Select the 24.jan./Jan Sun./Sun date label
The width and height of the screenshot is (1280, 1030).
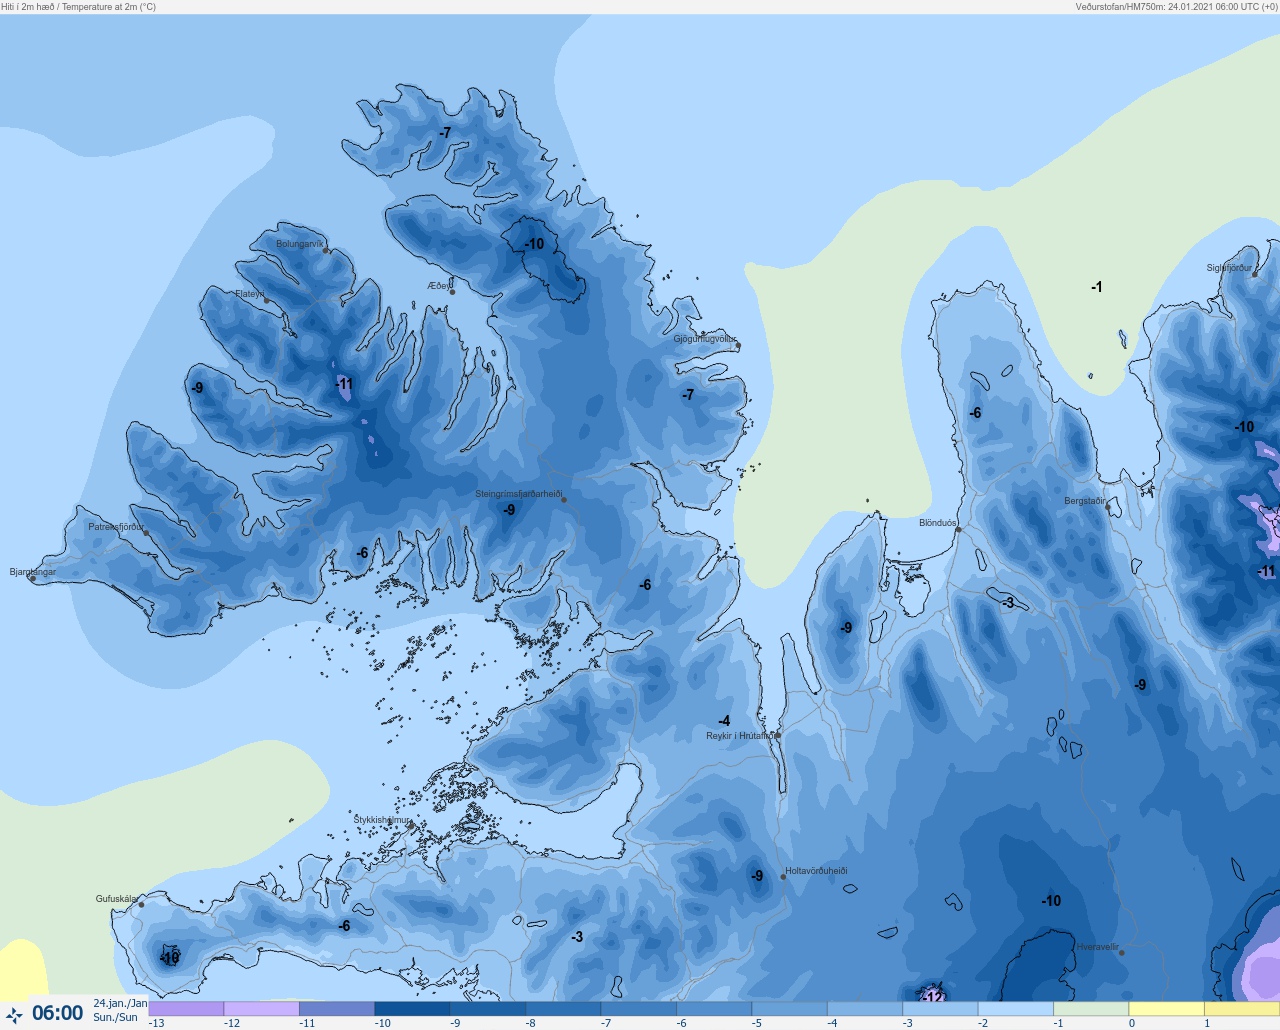(120, 1010)
